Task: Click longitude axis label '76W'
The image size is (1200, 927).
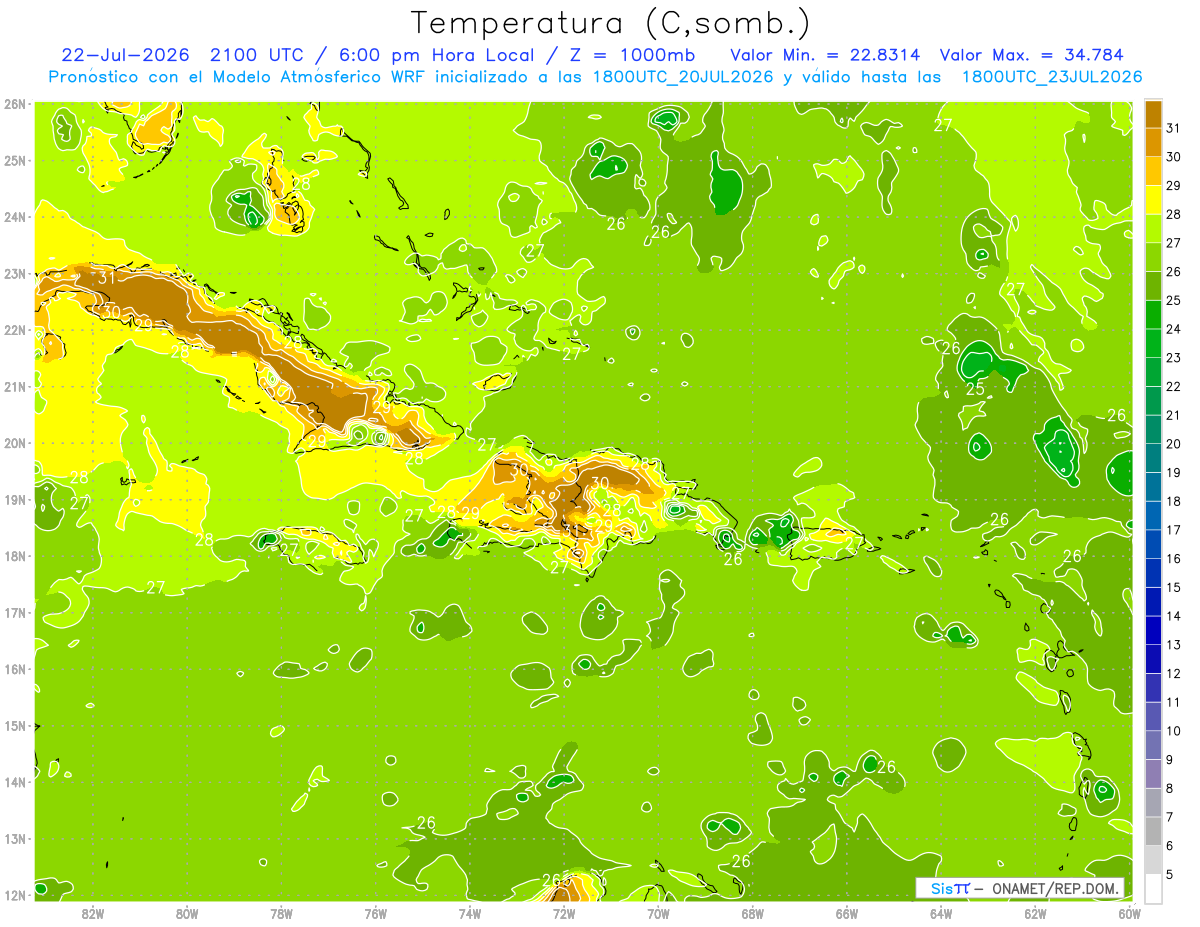Action: 376,913
